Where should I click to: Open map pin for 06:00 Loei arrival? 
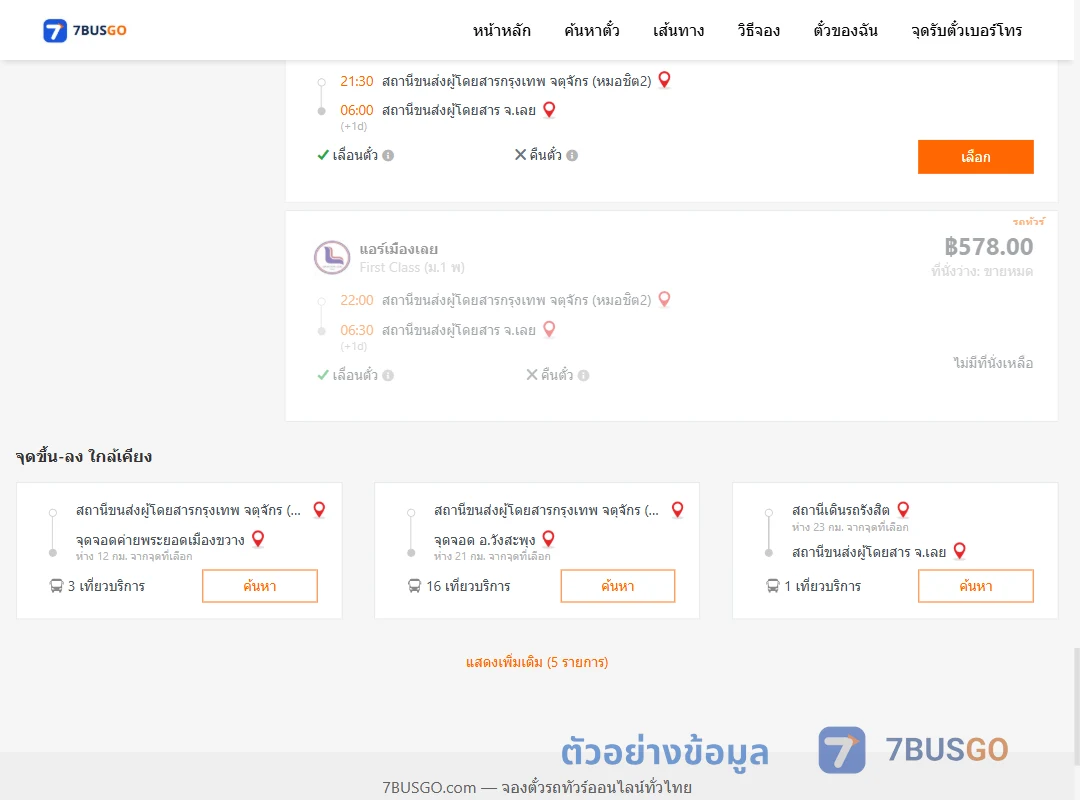click(549, 110)
